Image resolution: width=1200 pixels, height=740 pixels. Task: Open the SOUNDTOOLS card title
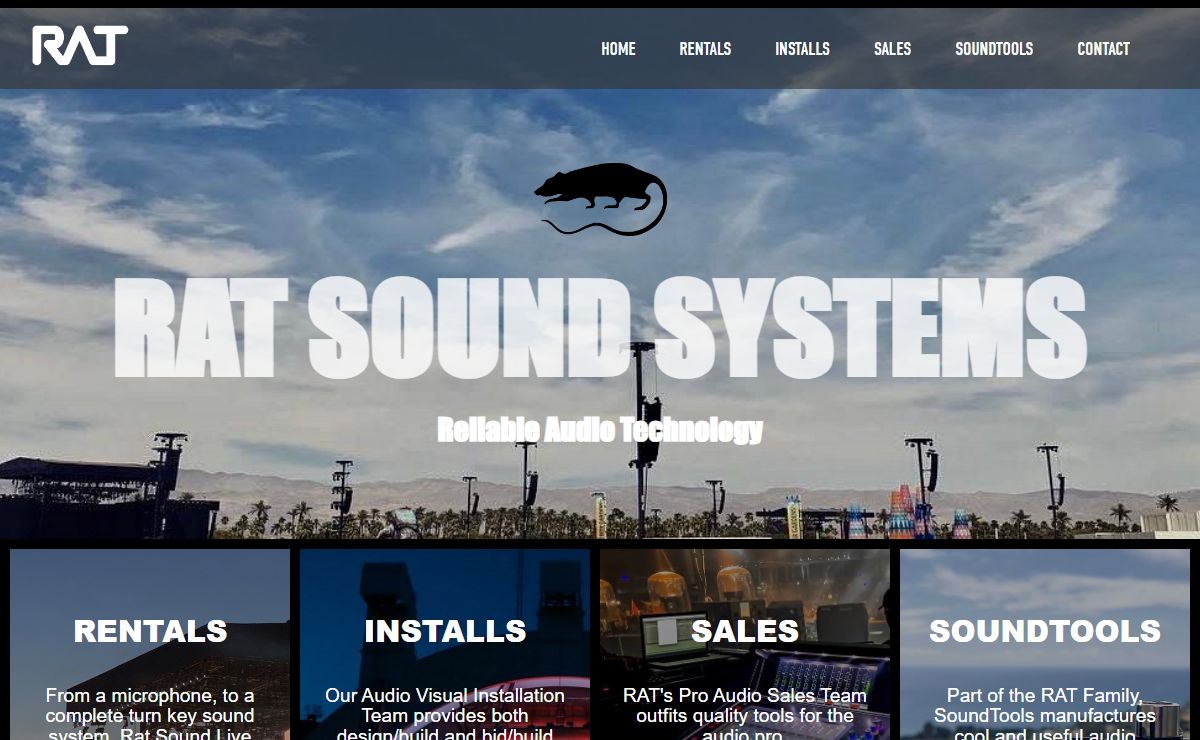coord(1045,631)
